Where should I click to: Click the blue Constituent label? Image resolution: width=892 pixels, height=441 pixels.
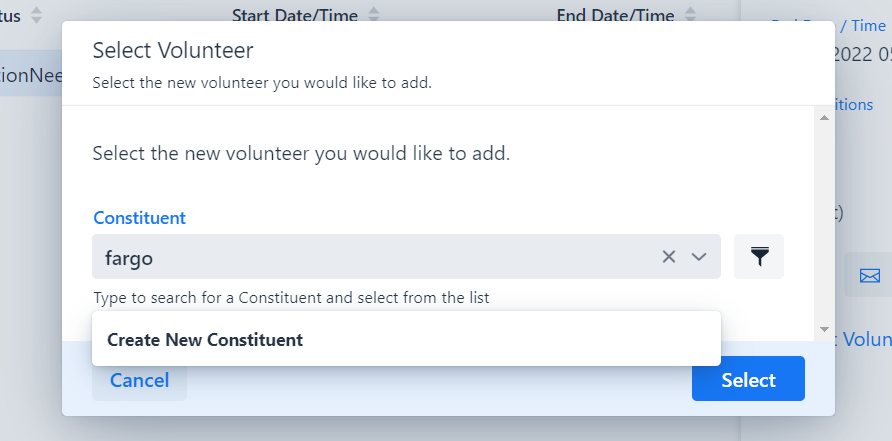pos(139,218)
